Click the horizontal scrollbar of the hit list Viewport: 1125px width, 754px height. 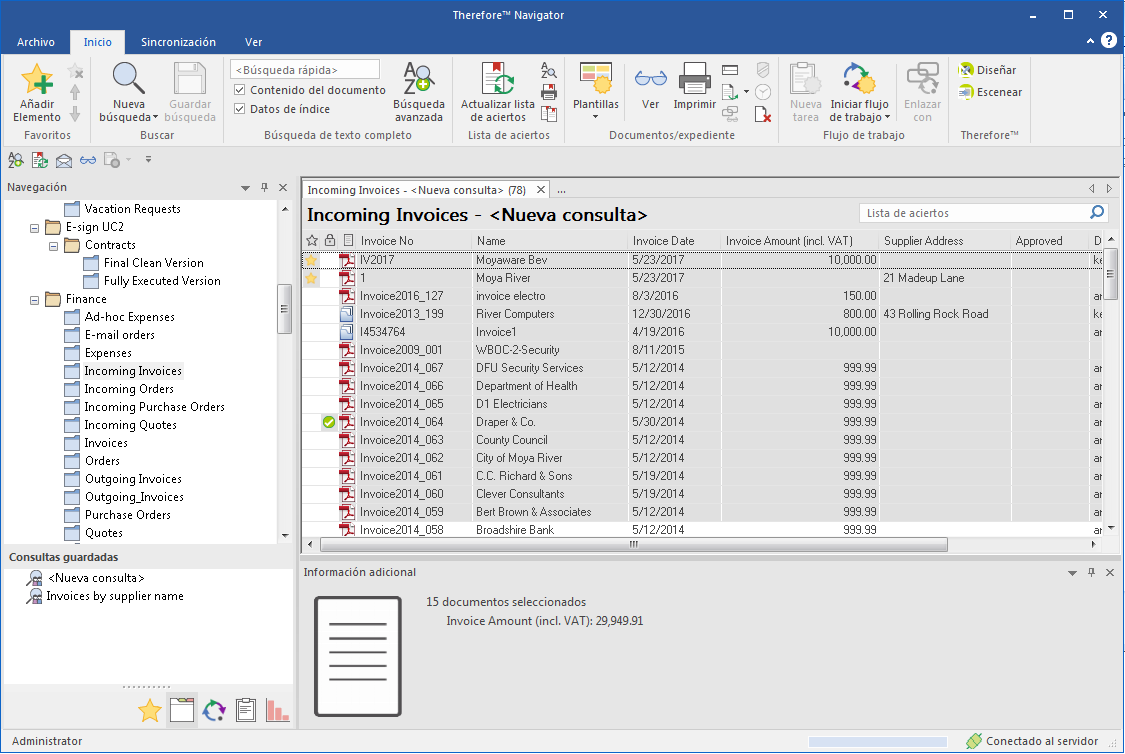click(634, 545)
